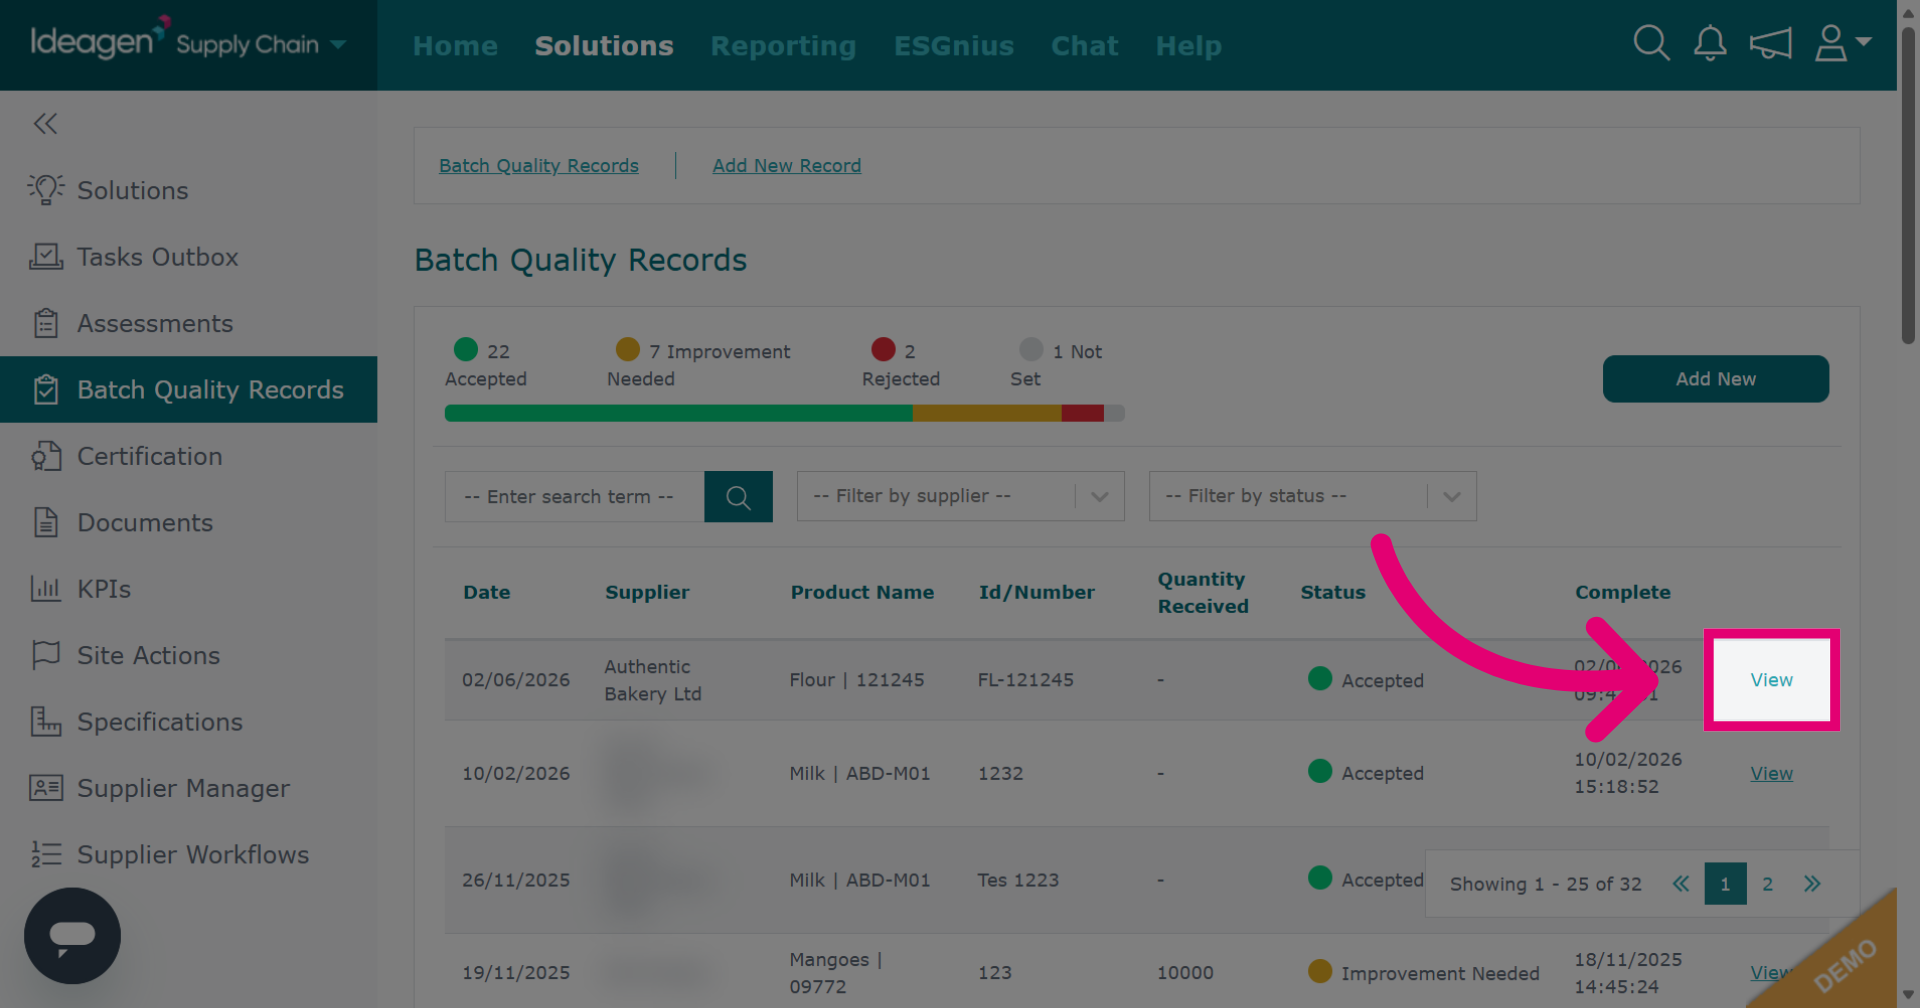Open Reporting in the top navigation
This screenshot has height=1008, width=1920.
tap(783, 46)
